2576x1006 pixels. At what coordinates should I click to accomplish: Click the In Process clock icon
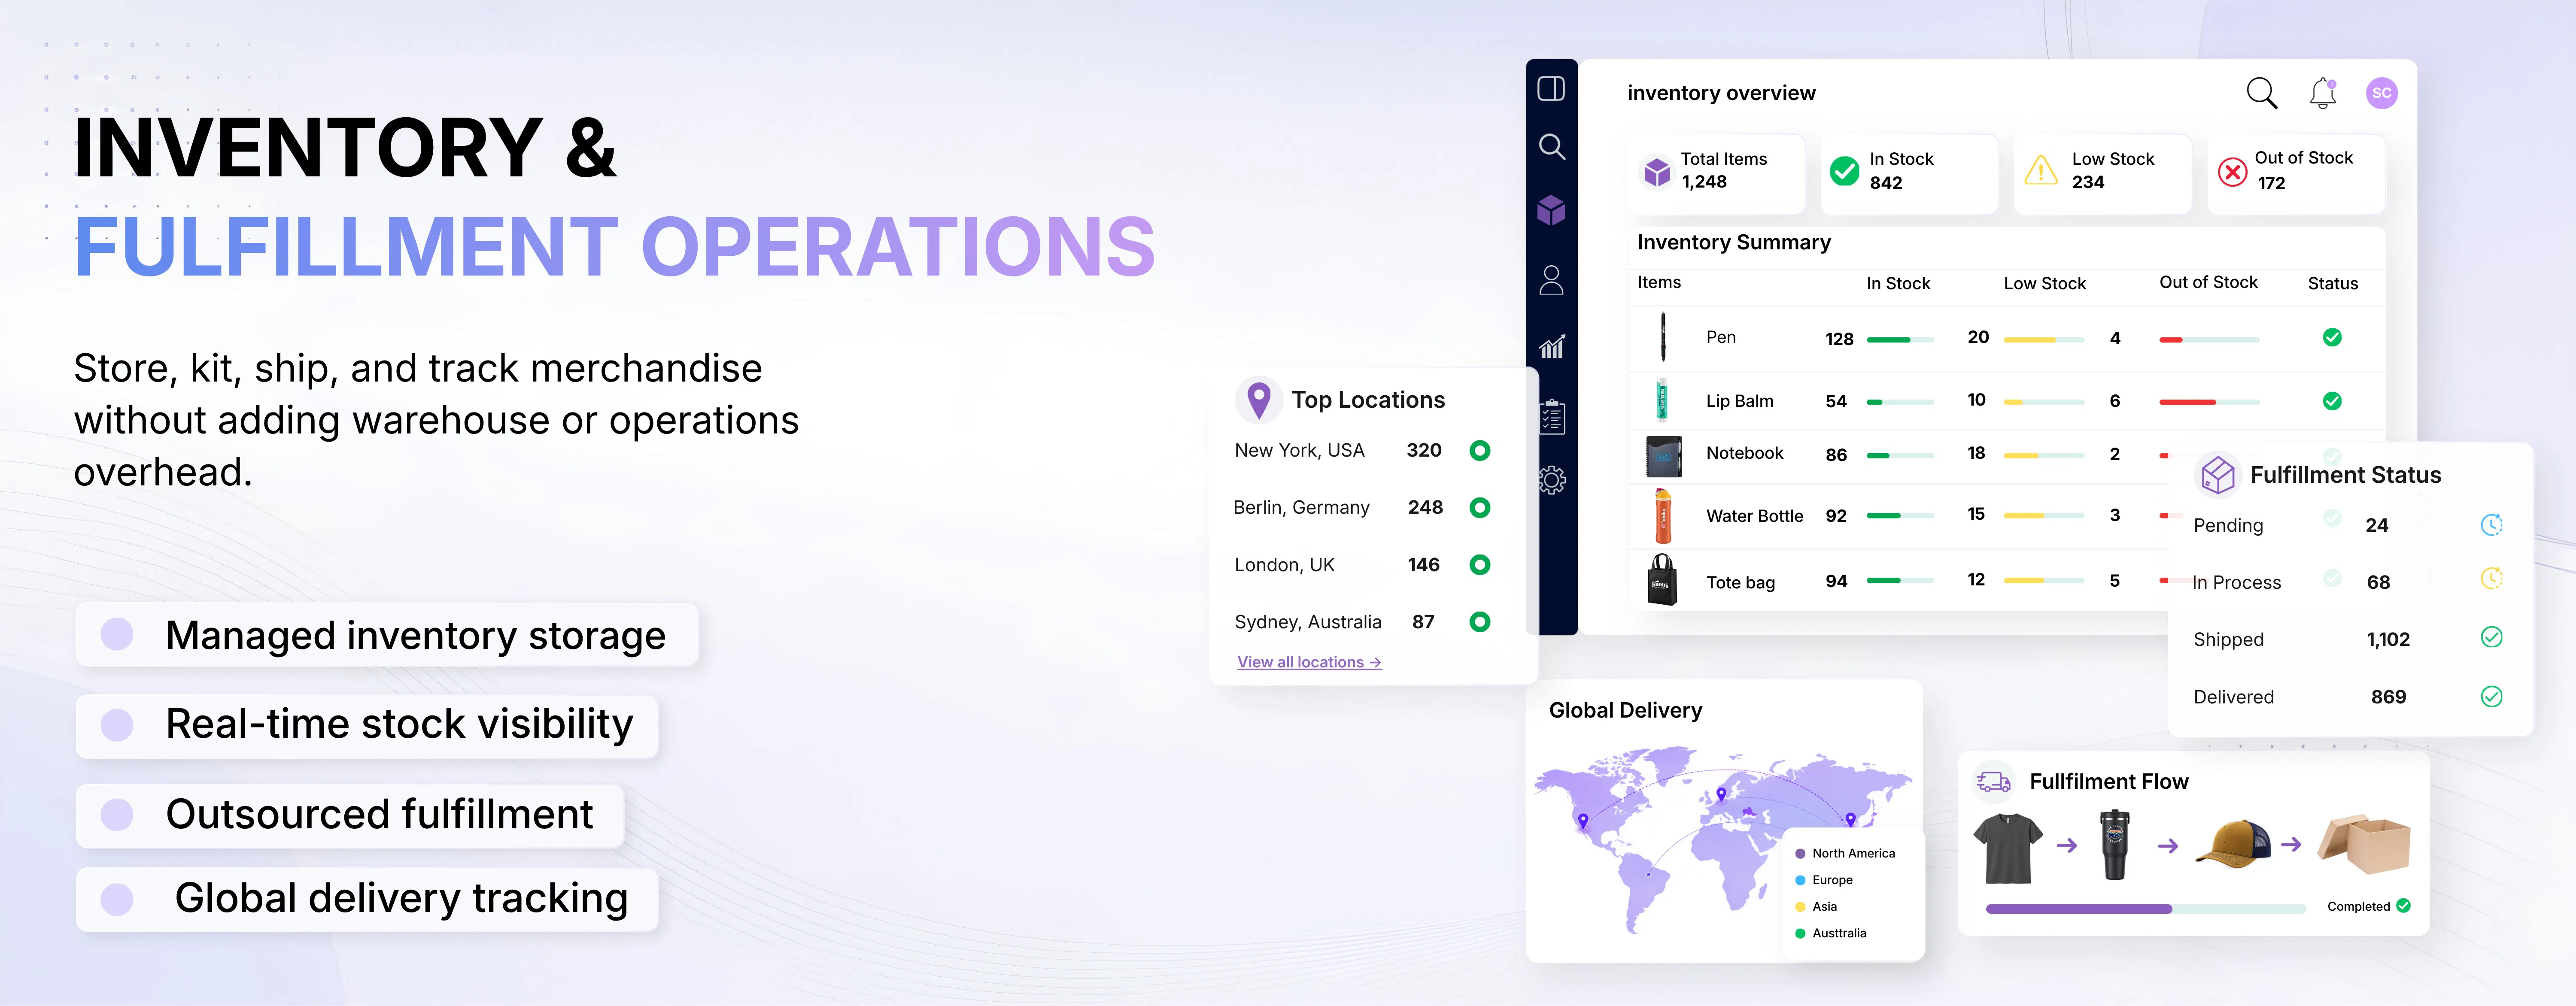2491,578
